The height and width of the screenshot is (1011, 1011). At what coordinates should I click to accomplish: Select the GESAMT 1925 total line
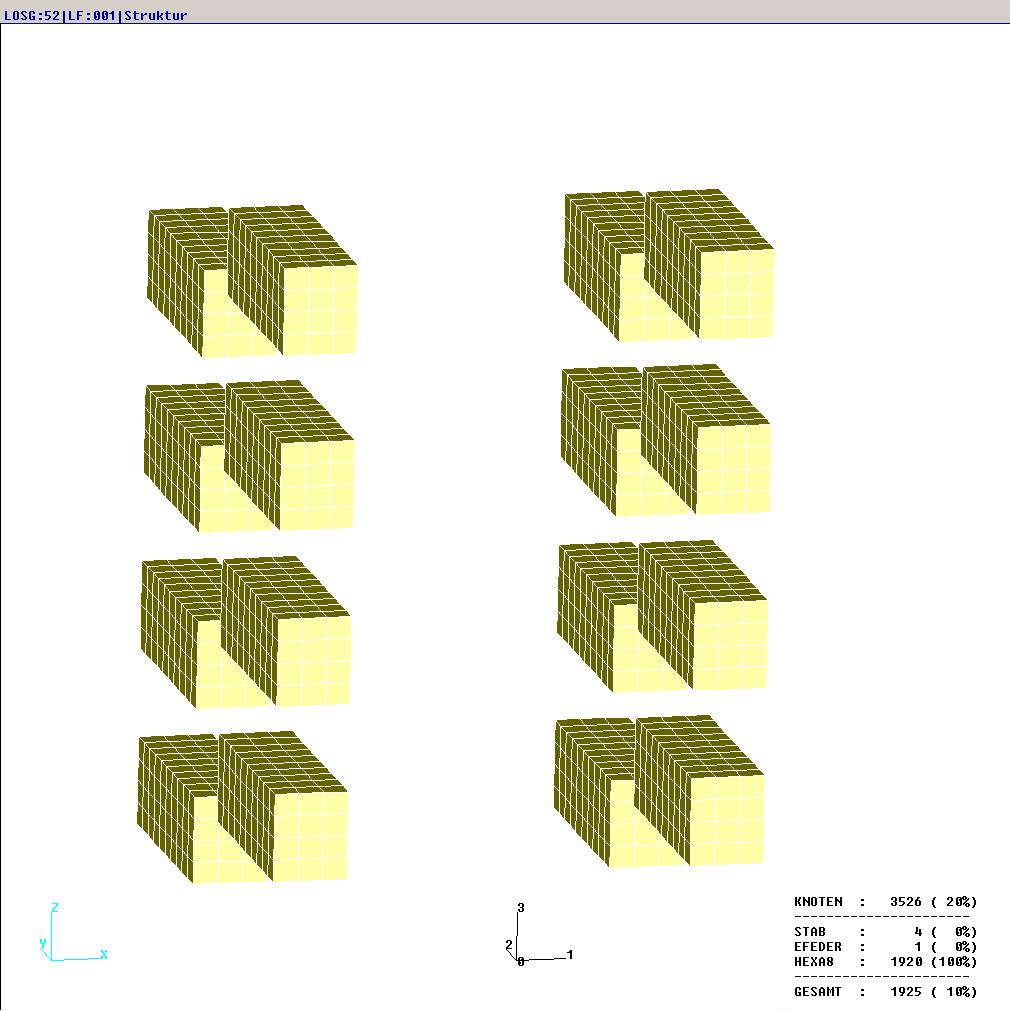click(885, 992)
